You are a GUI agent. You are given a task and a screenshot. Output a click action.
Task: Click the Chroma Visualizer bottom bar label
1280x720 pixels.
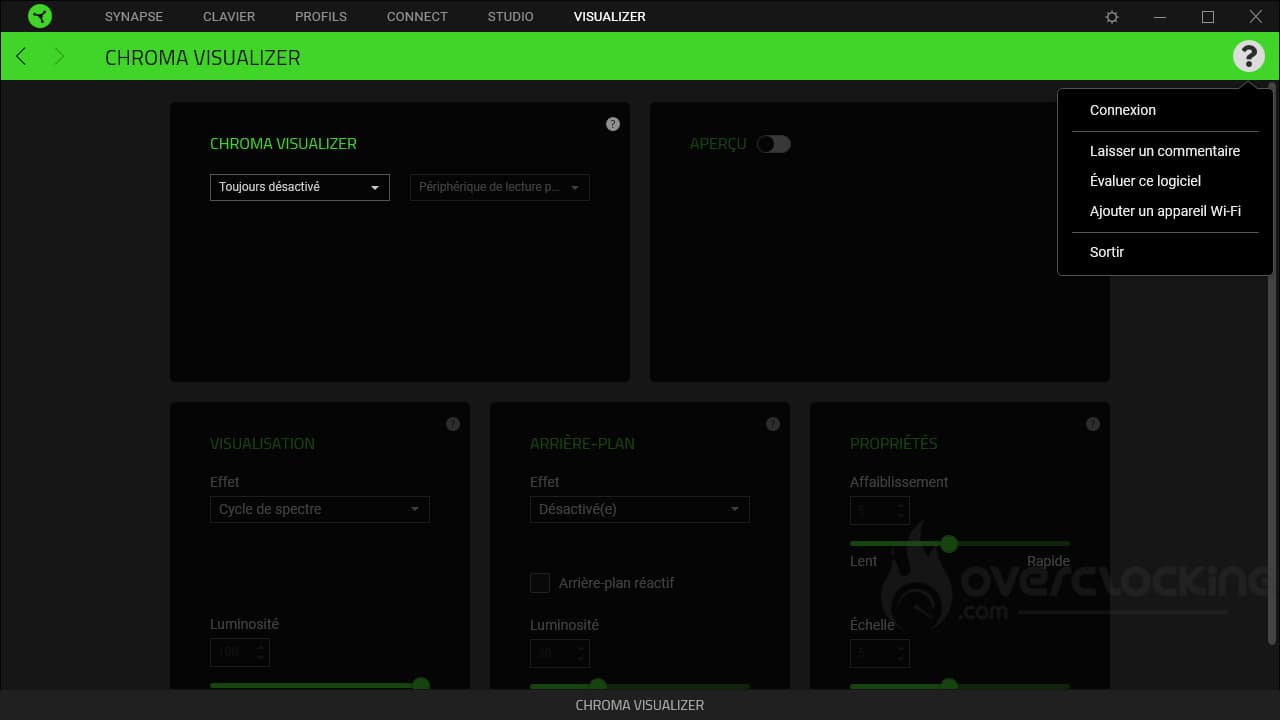coord(640,705)
